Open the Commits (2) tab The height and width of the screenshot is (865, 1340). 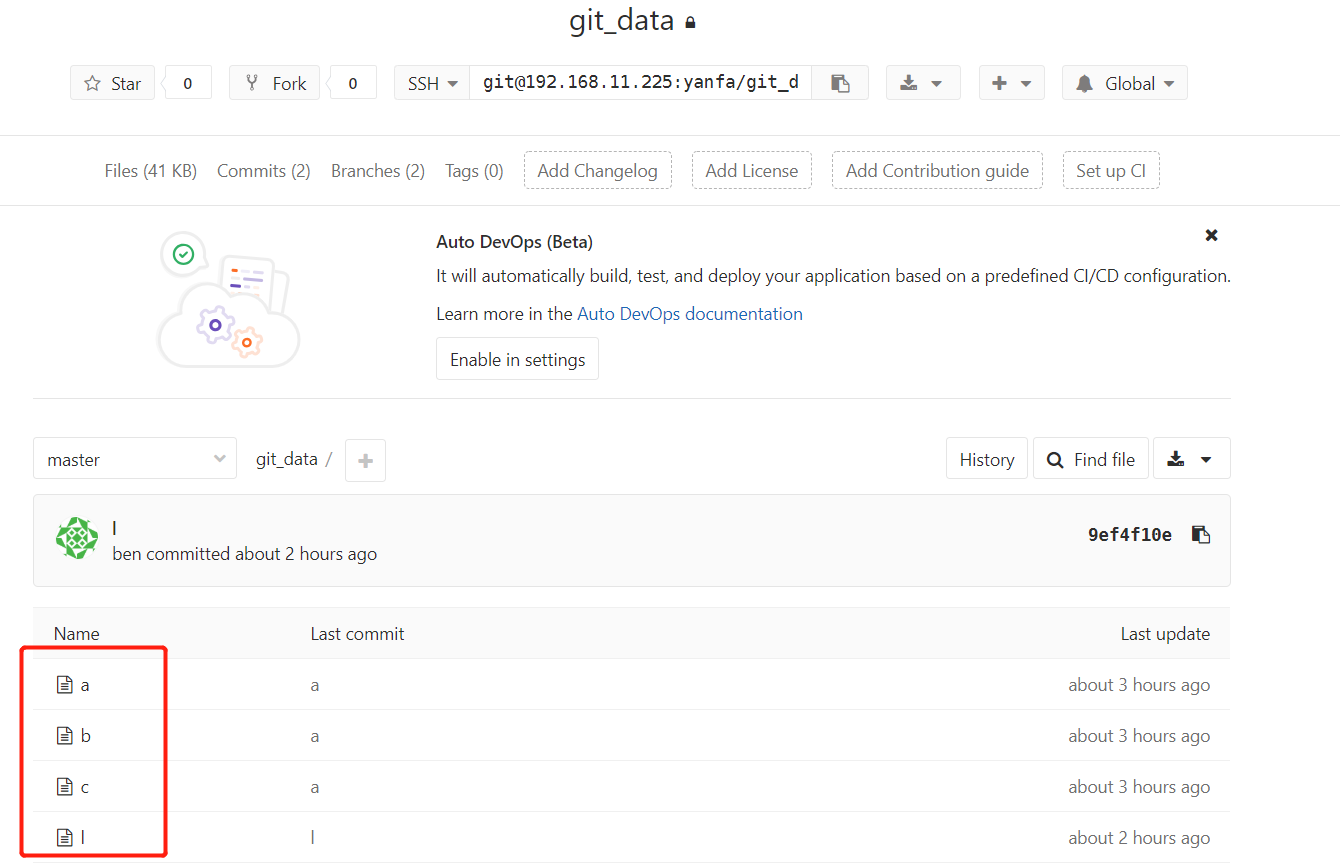tap(264, 171)
